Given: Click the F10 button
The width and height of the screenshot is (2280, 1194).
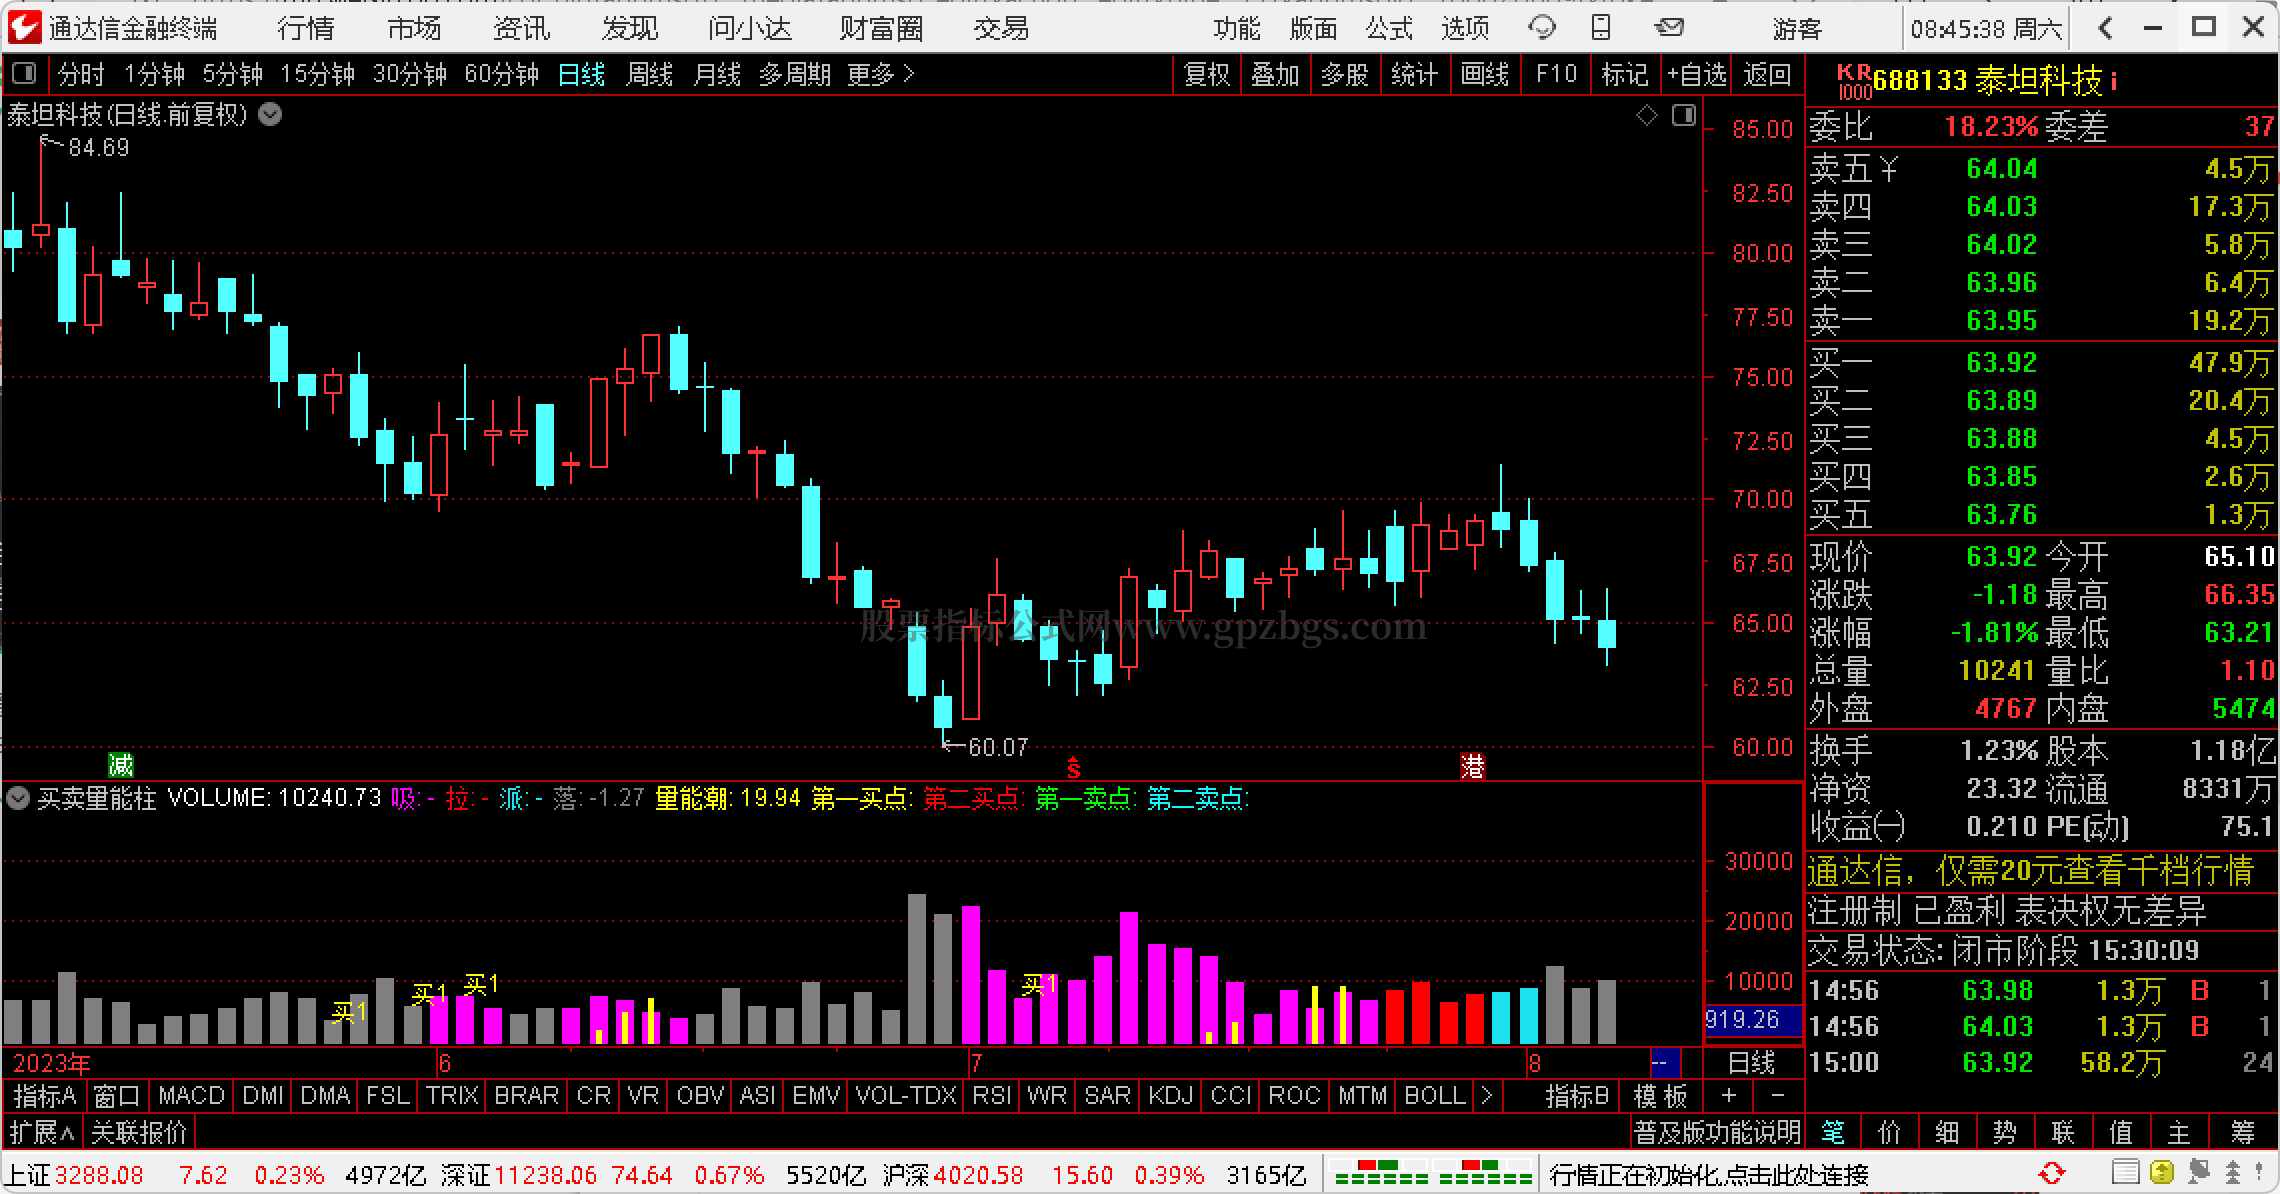Looking at the screenshot, I should click(1556, 74).
